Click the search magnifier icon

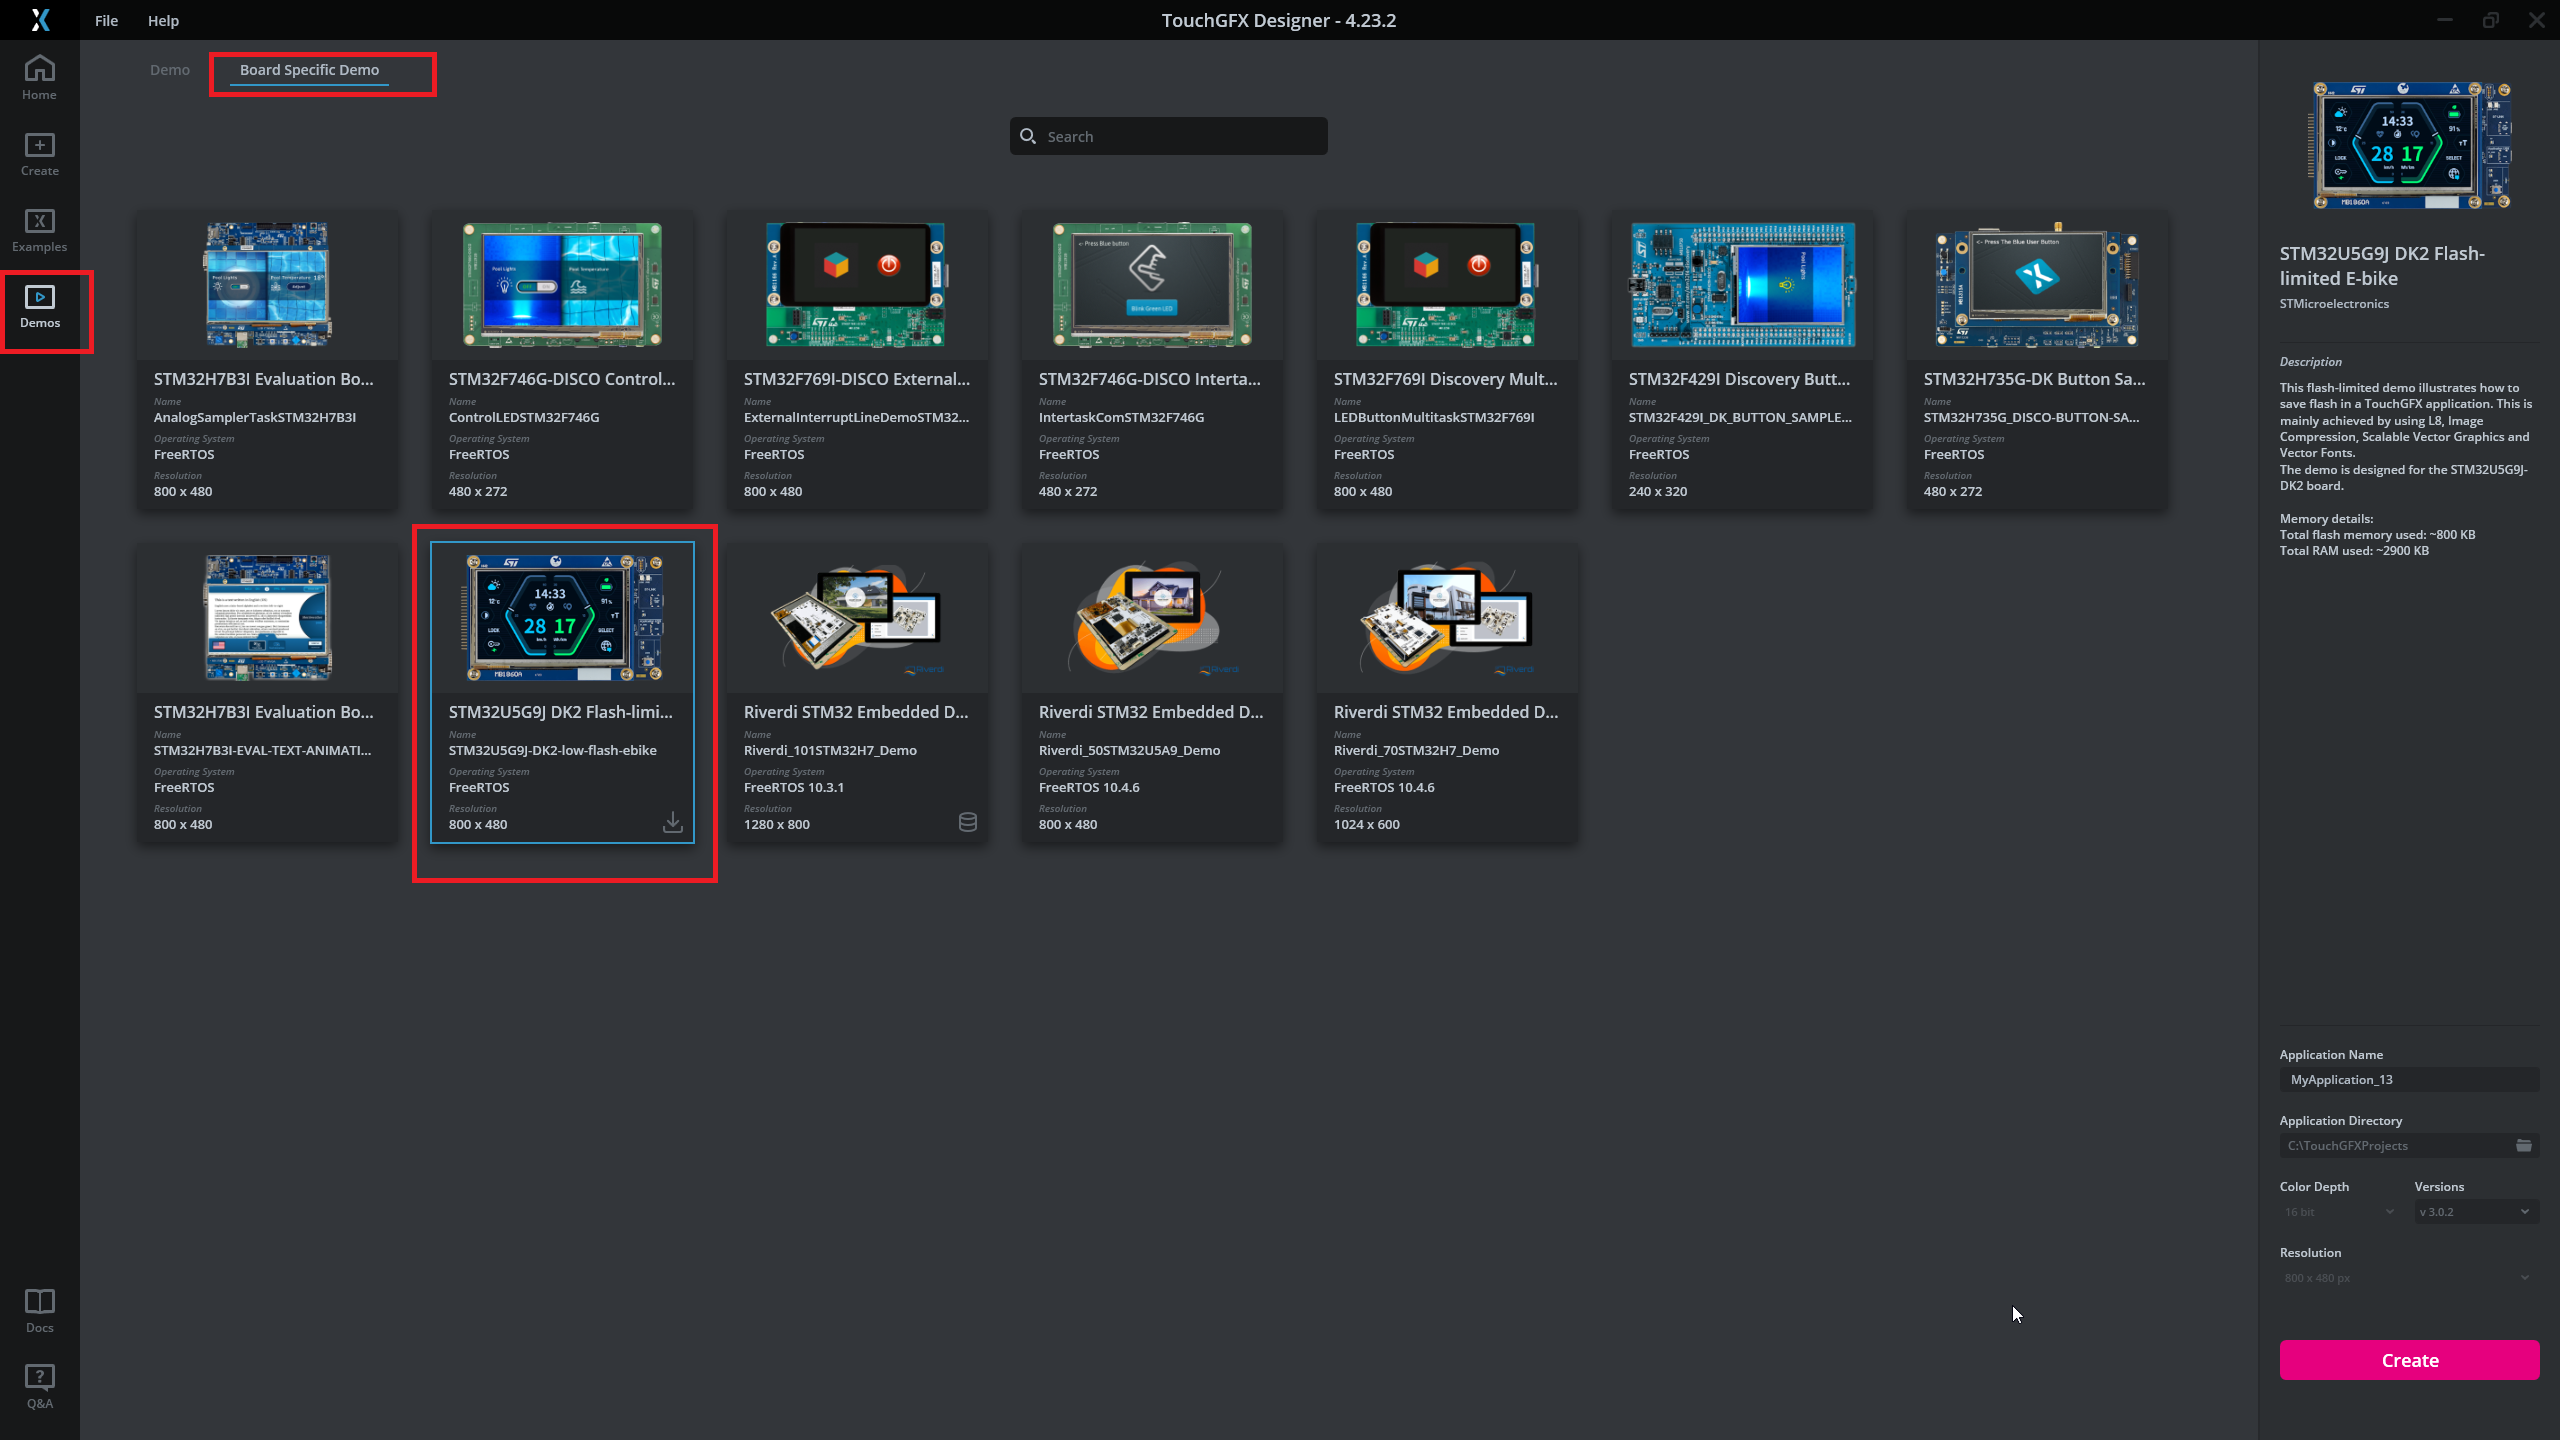(x=1029, y=135)
